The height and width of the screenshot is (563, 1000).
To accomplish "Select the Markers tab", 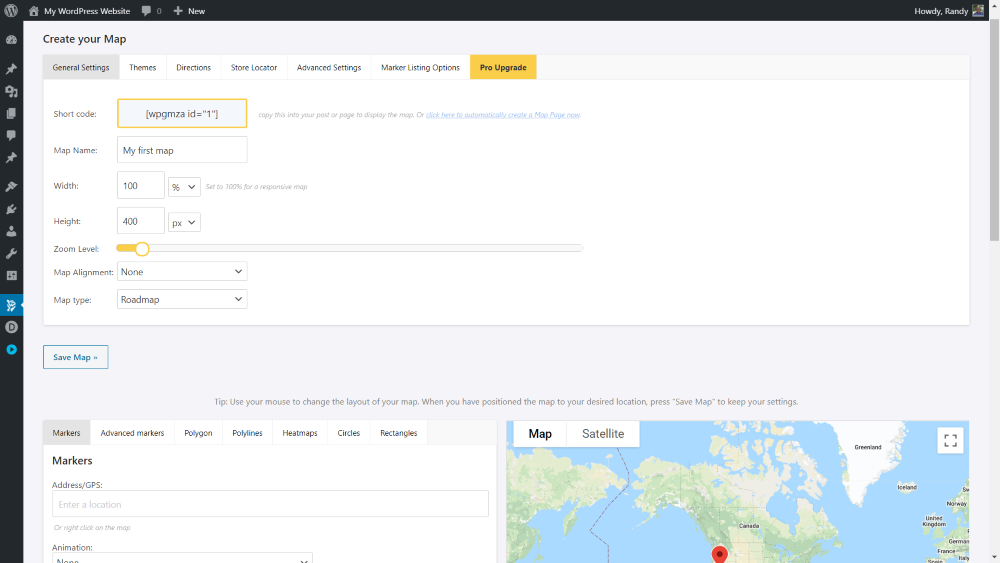I will pyautogui.click(x=66, y=433).
